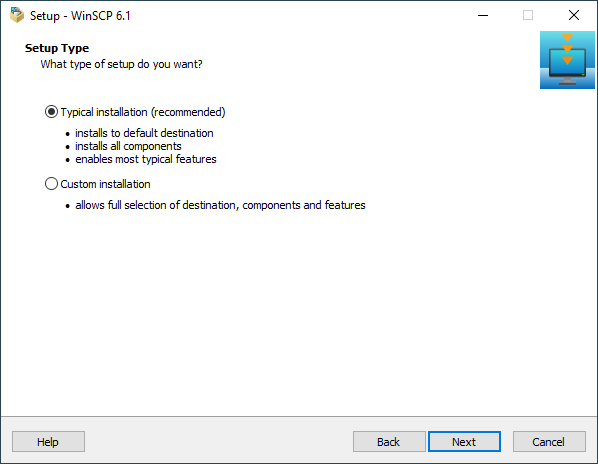Screen dimensions: 598x464
Task: Click the Next button
Action: click(x=464, y=442)
